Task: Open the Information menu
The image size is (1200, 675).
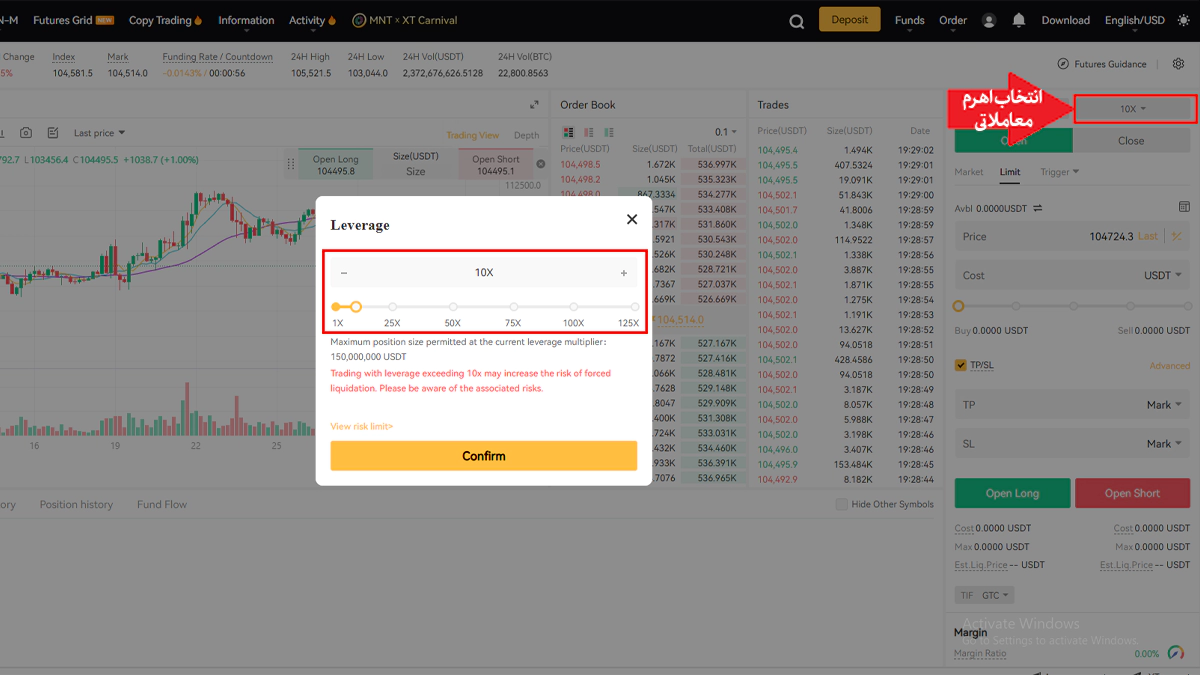Action: (x=246, y=20)
